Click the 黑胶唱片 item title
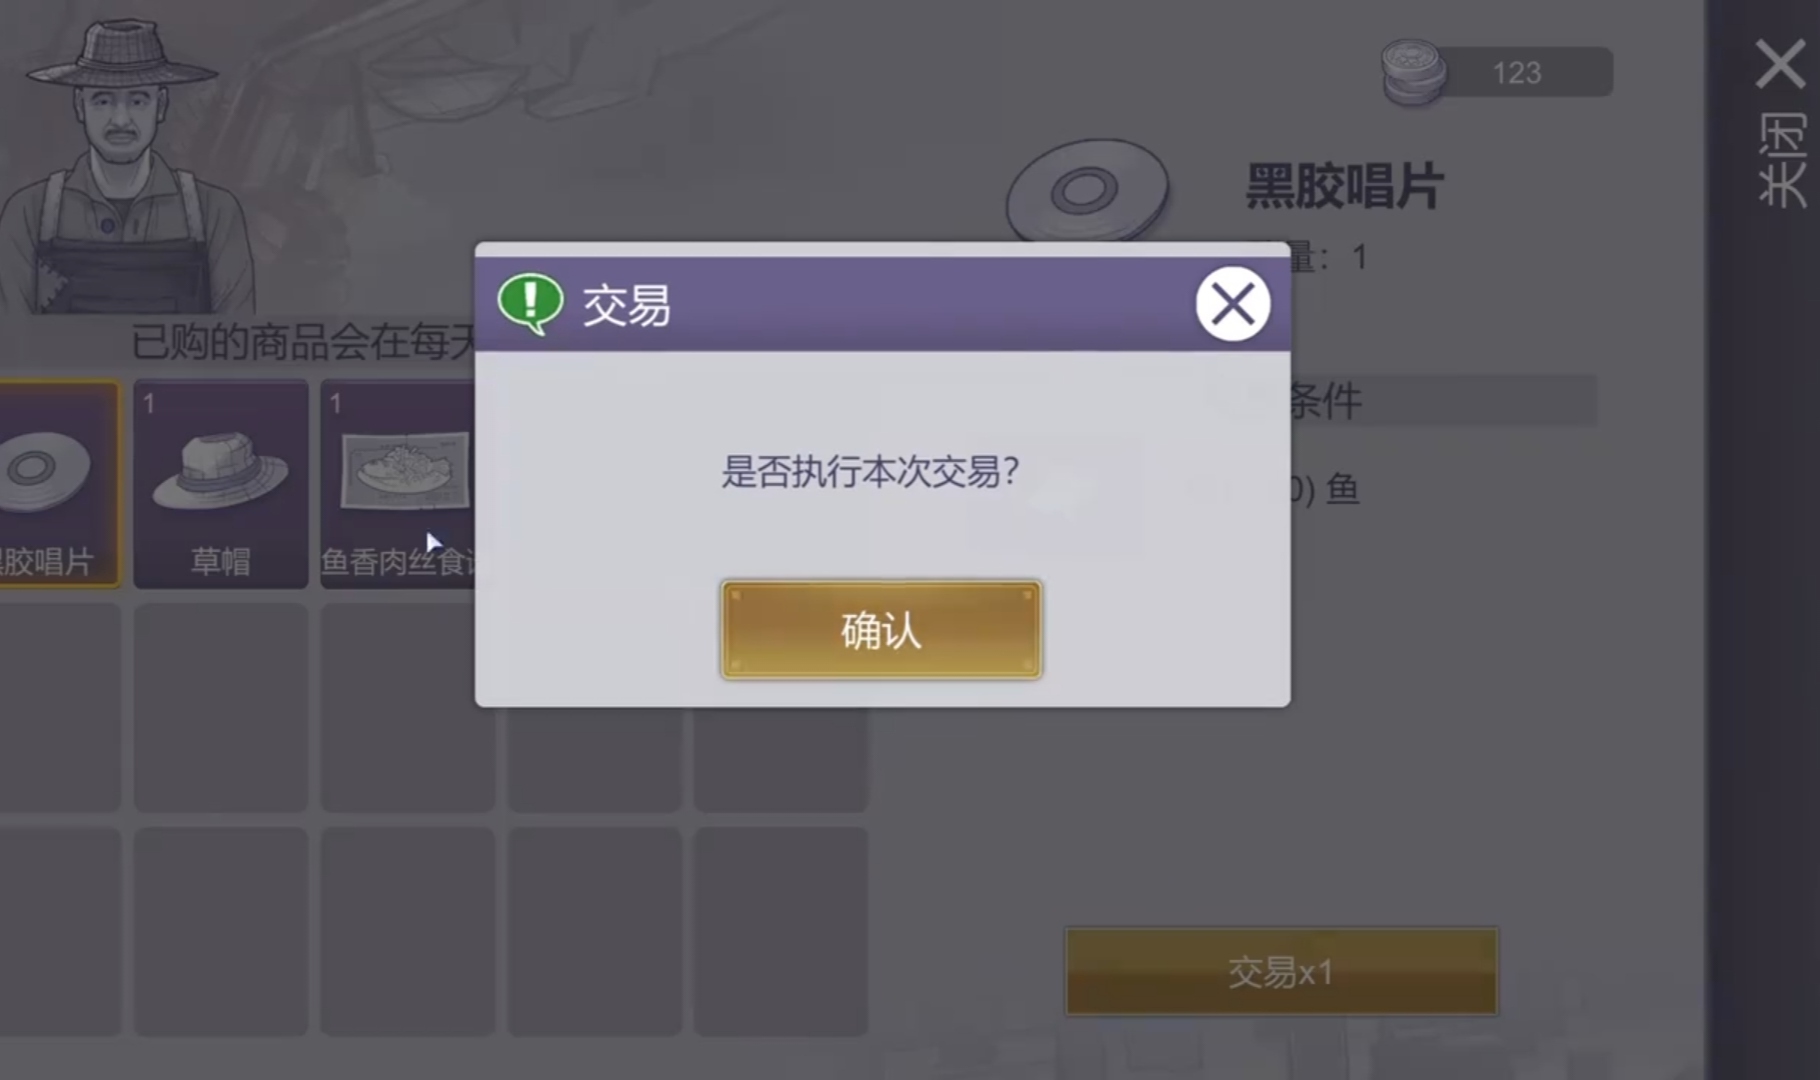The width and height of the screenshot is (1820, 1080). tap(1344, 187)
